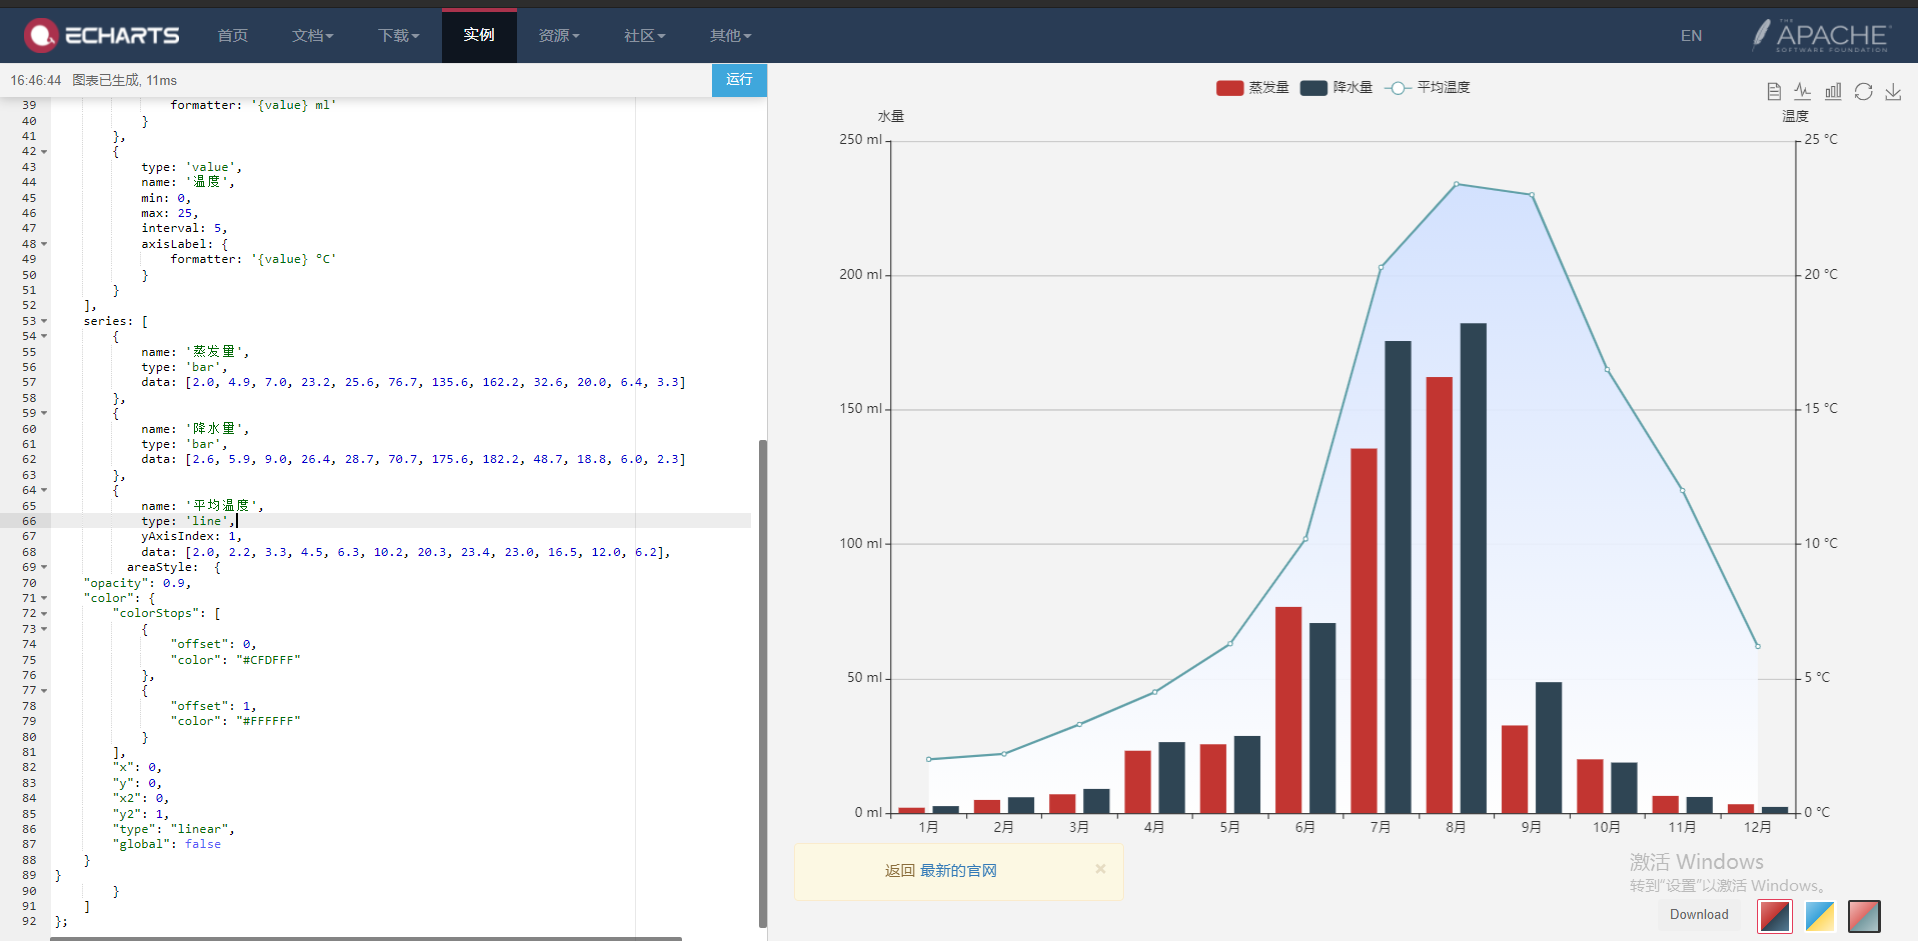Expand the 社区 dropdown menu
1918x941 pixels.
click(643, 35)
